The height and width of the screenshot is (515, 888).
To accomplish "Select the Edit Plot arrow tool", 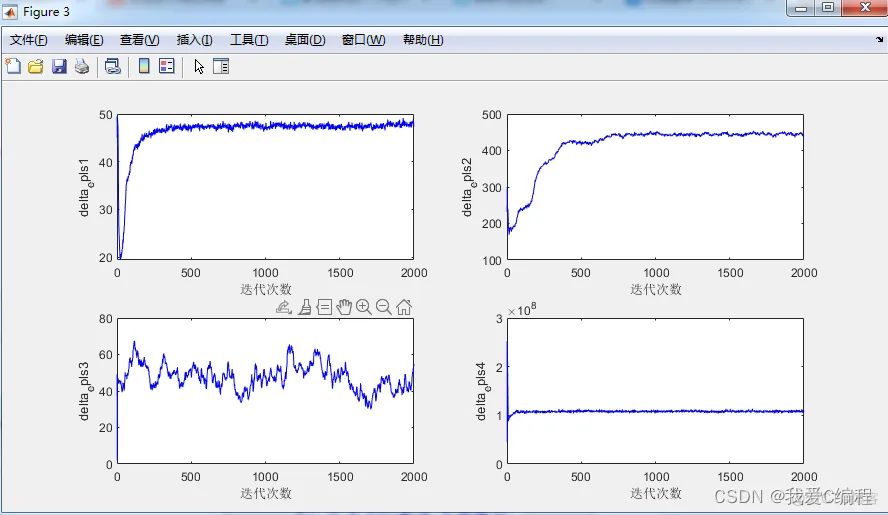I will click(x=199, y=66).
